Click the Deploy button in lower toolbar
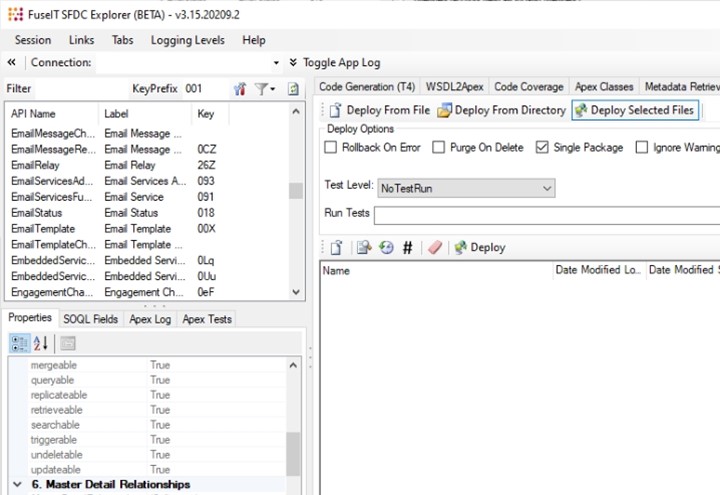This screenshot has height=495, width=720. (x=480, y=248)
